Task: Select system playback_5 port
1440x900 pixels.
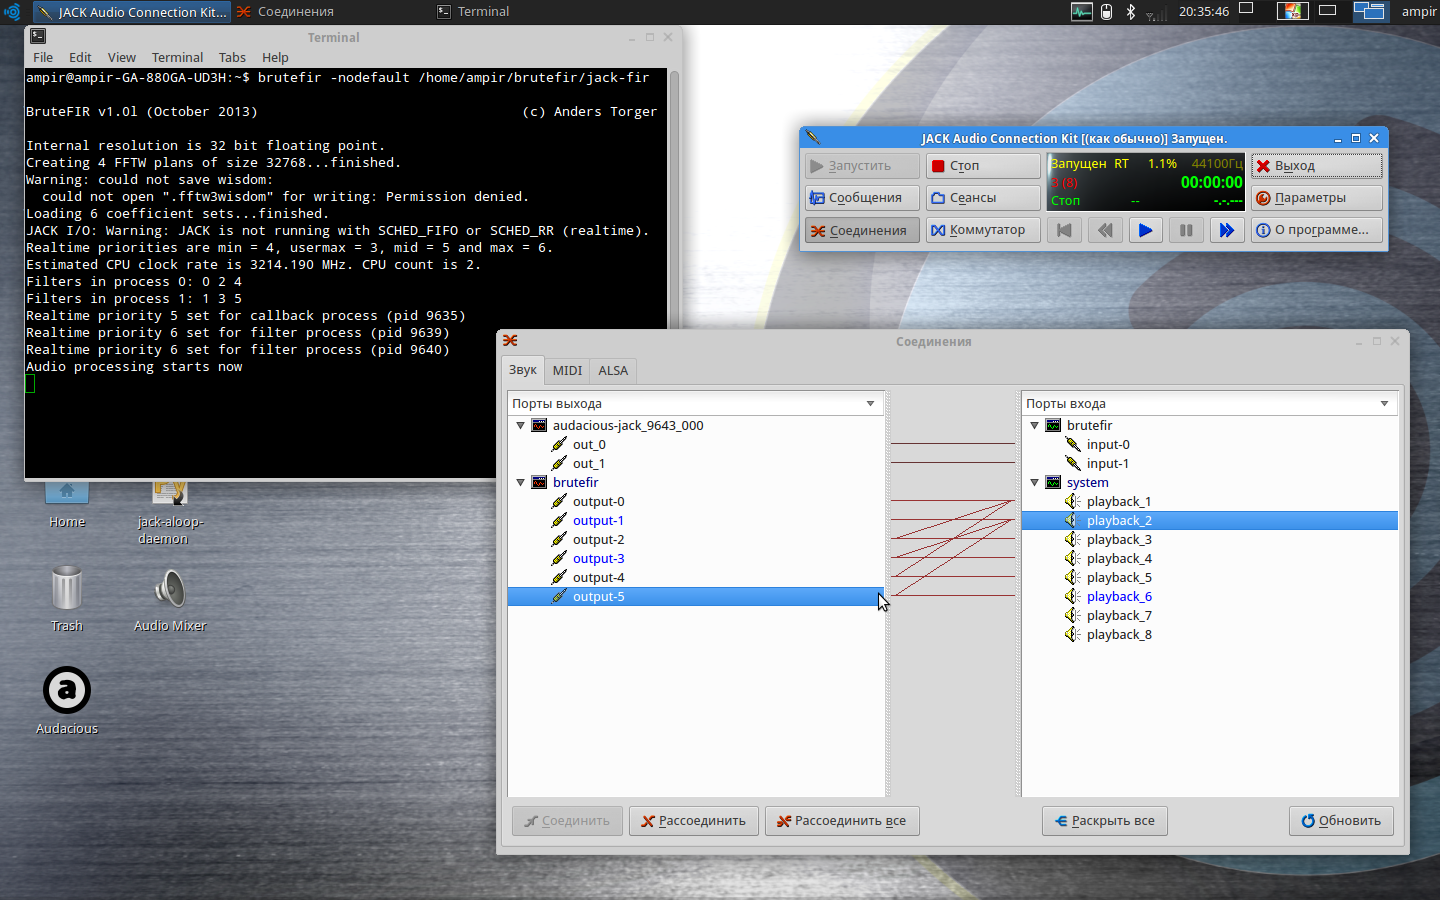Action: pyautogui.click(x=1118, y=577)
